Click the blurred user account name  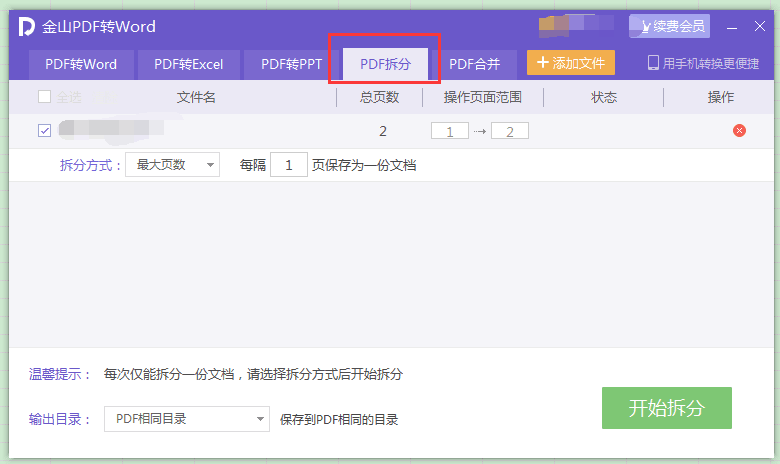pos(576,25)
